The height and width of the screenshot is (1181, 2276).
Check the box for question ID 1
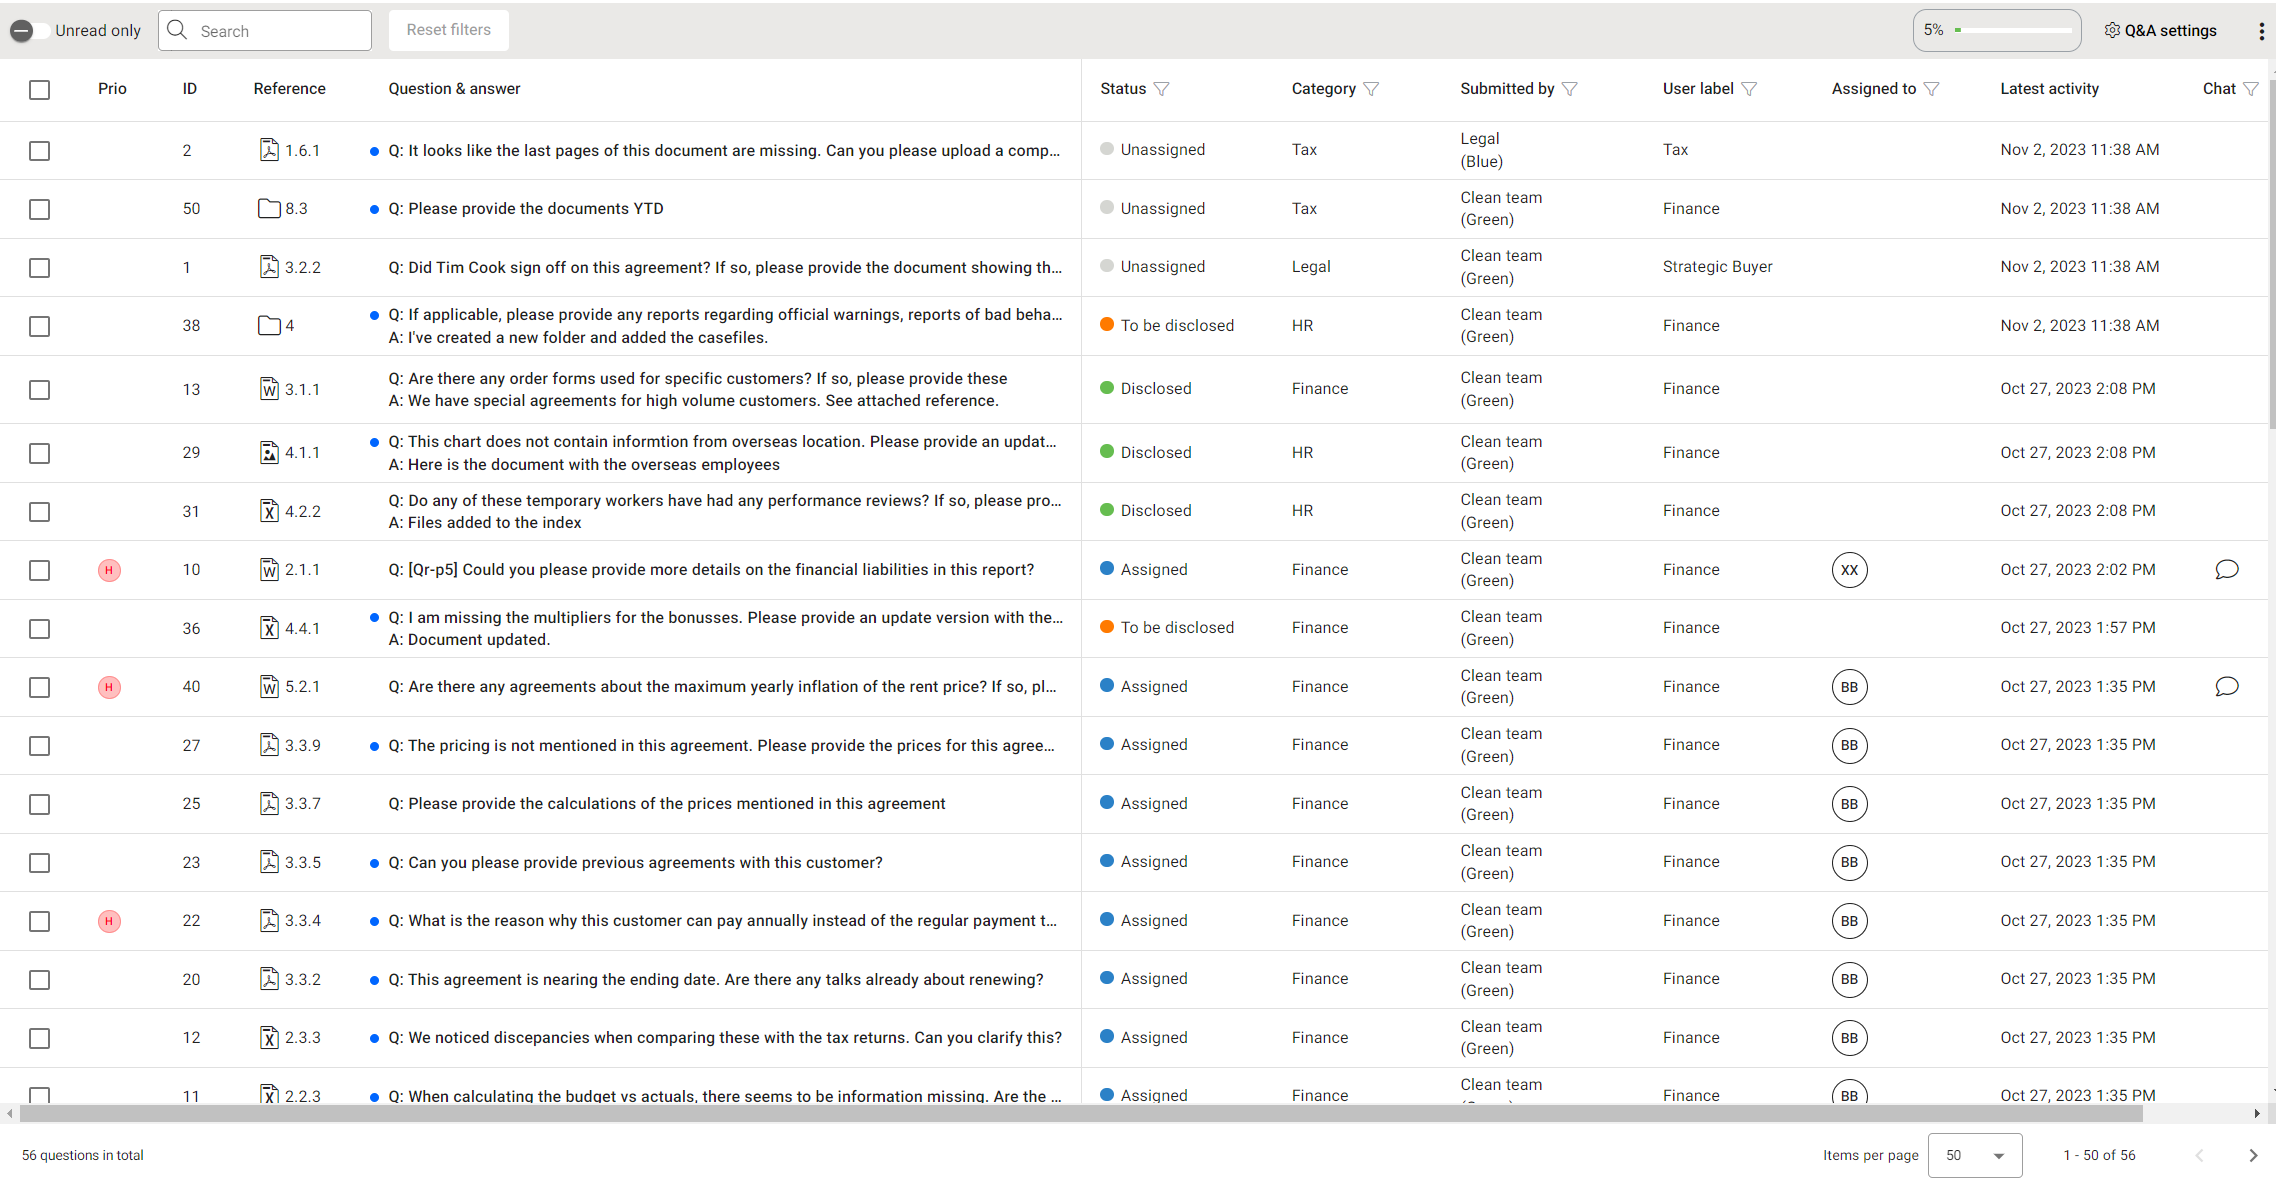(x=39, y=268)
